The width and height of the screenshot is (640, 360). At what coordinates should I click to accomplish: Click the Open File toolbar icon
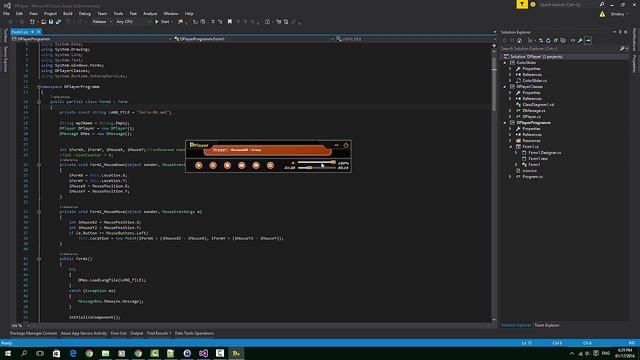43,22
